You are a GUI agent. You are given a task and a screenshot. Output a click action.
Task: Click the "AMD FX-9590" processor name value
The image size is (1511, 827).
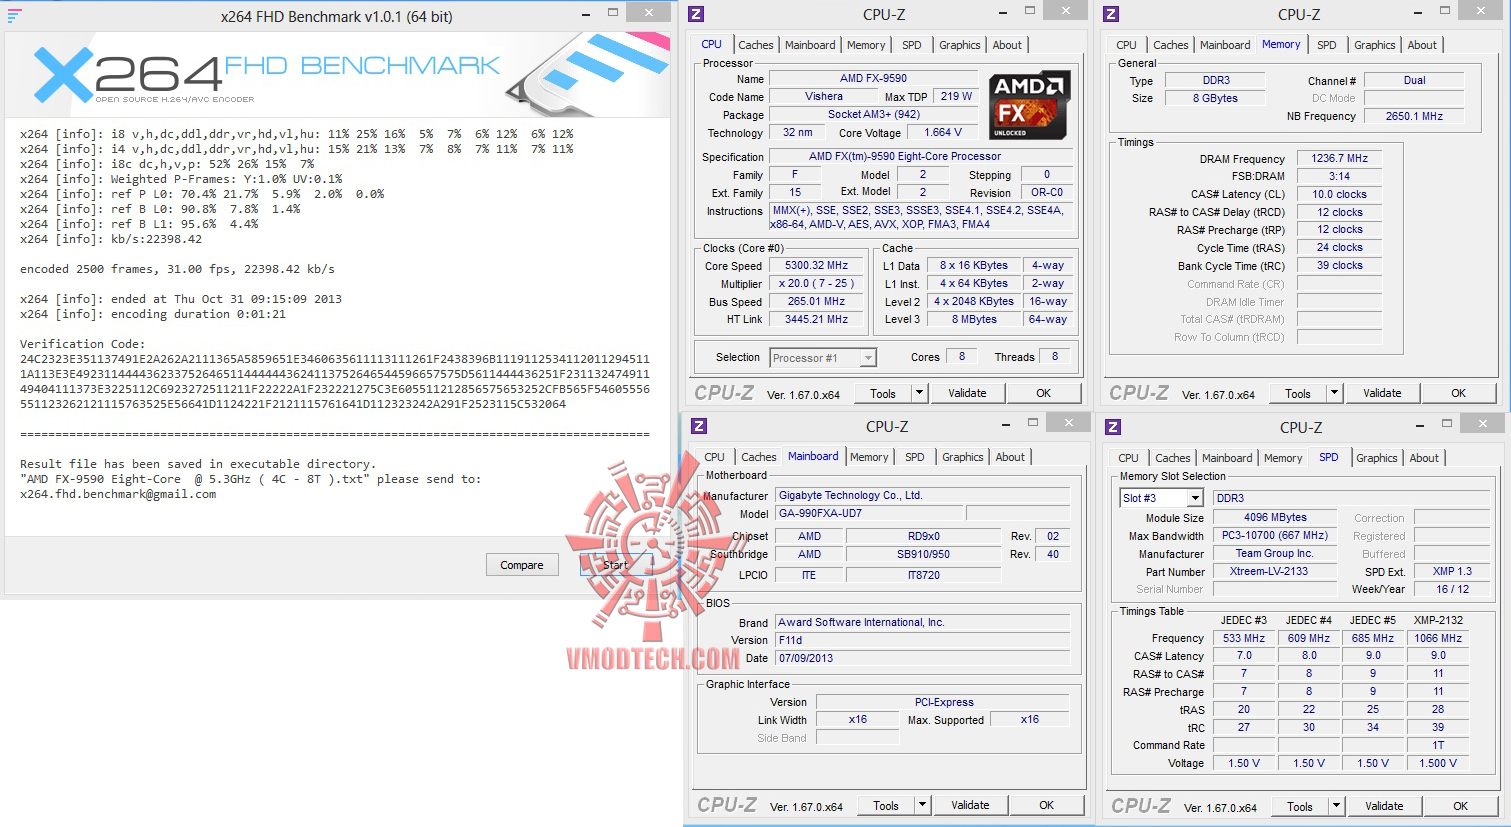[873, 78]
